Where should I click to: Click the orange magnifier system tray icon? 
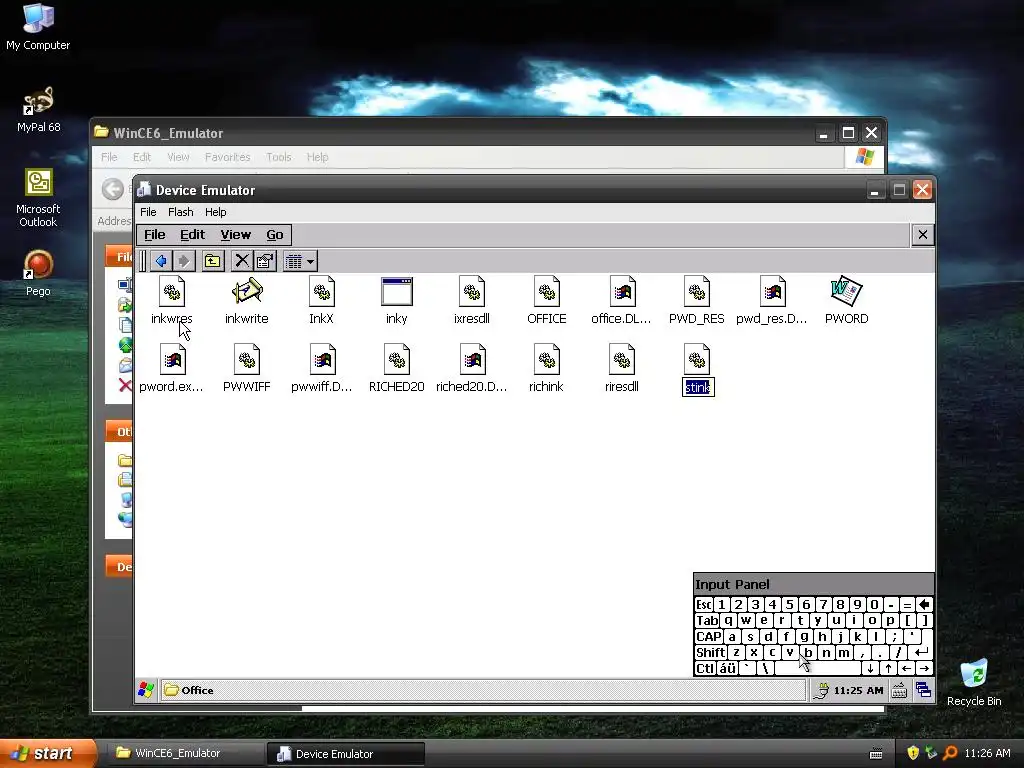coord(950,753)
